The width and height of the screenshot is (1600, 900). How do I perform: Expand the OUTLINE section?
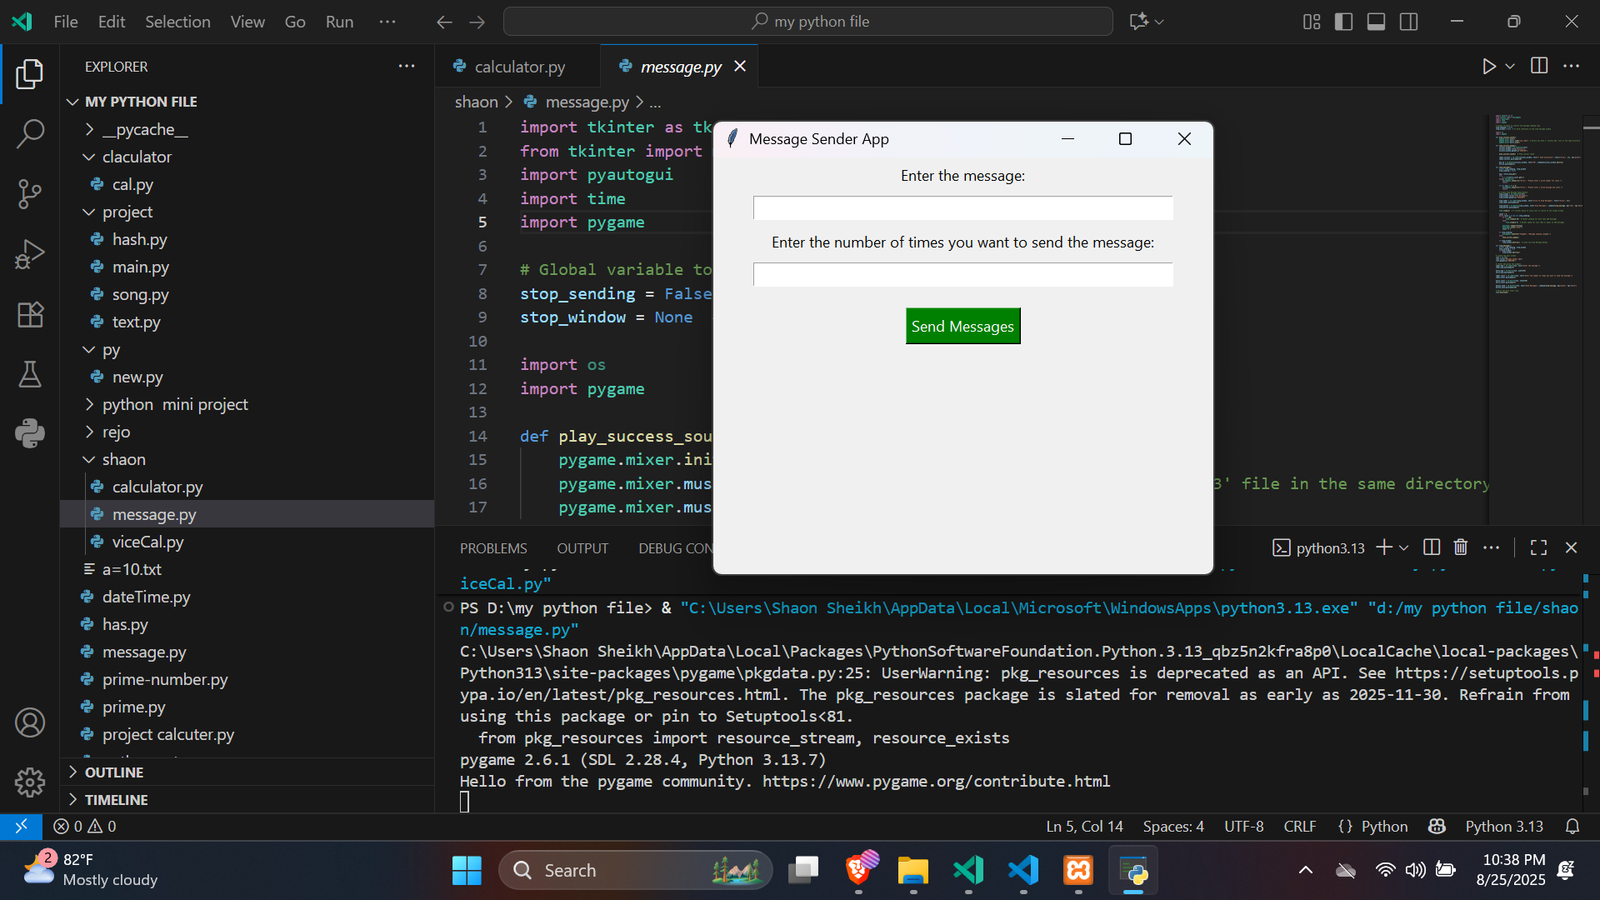(x=113, y=772)
